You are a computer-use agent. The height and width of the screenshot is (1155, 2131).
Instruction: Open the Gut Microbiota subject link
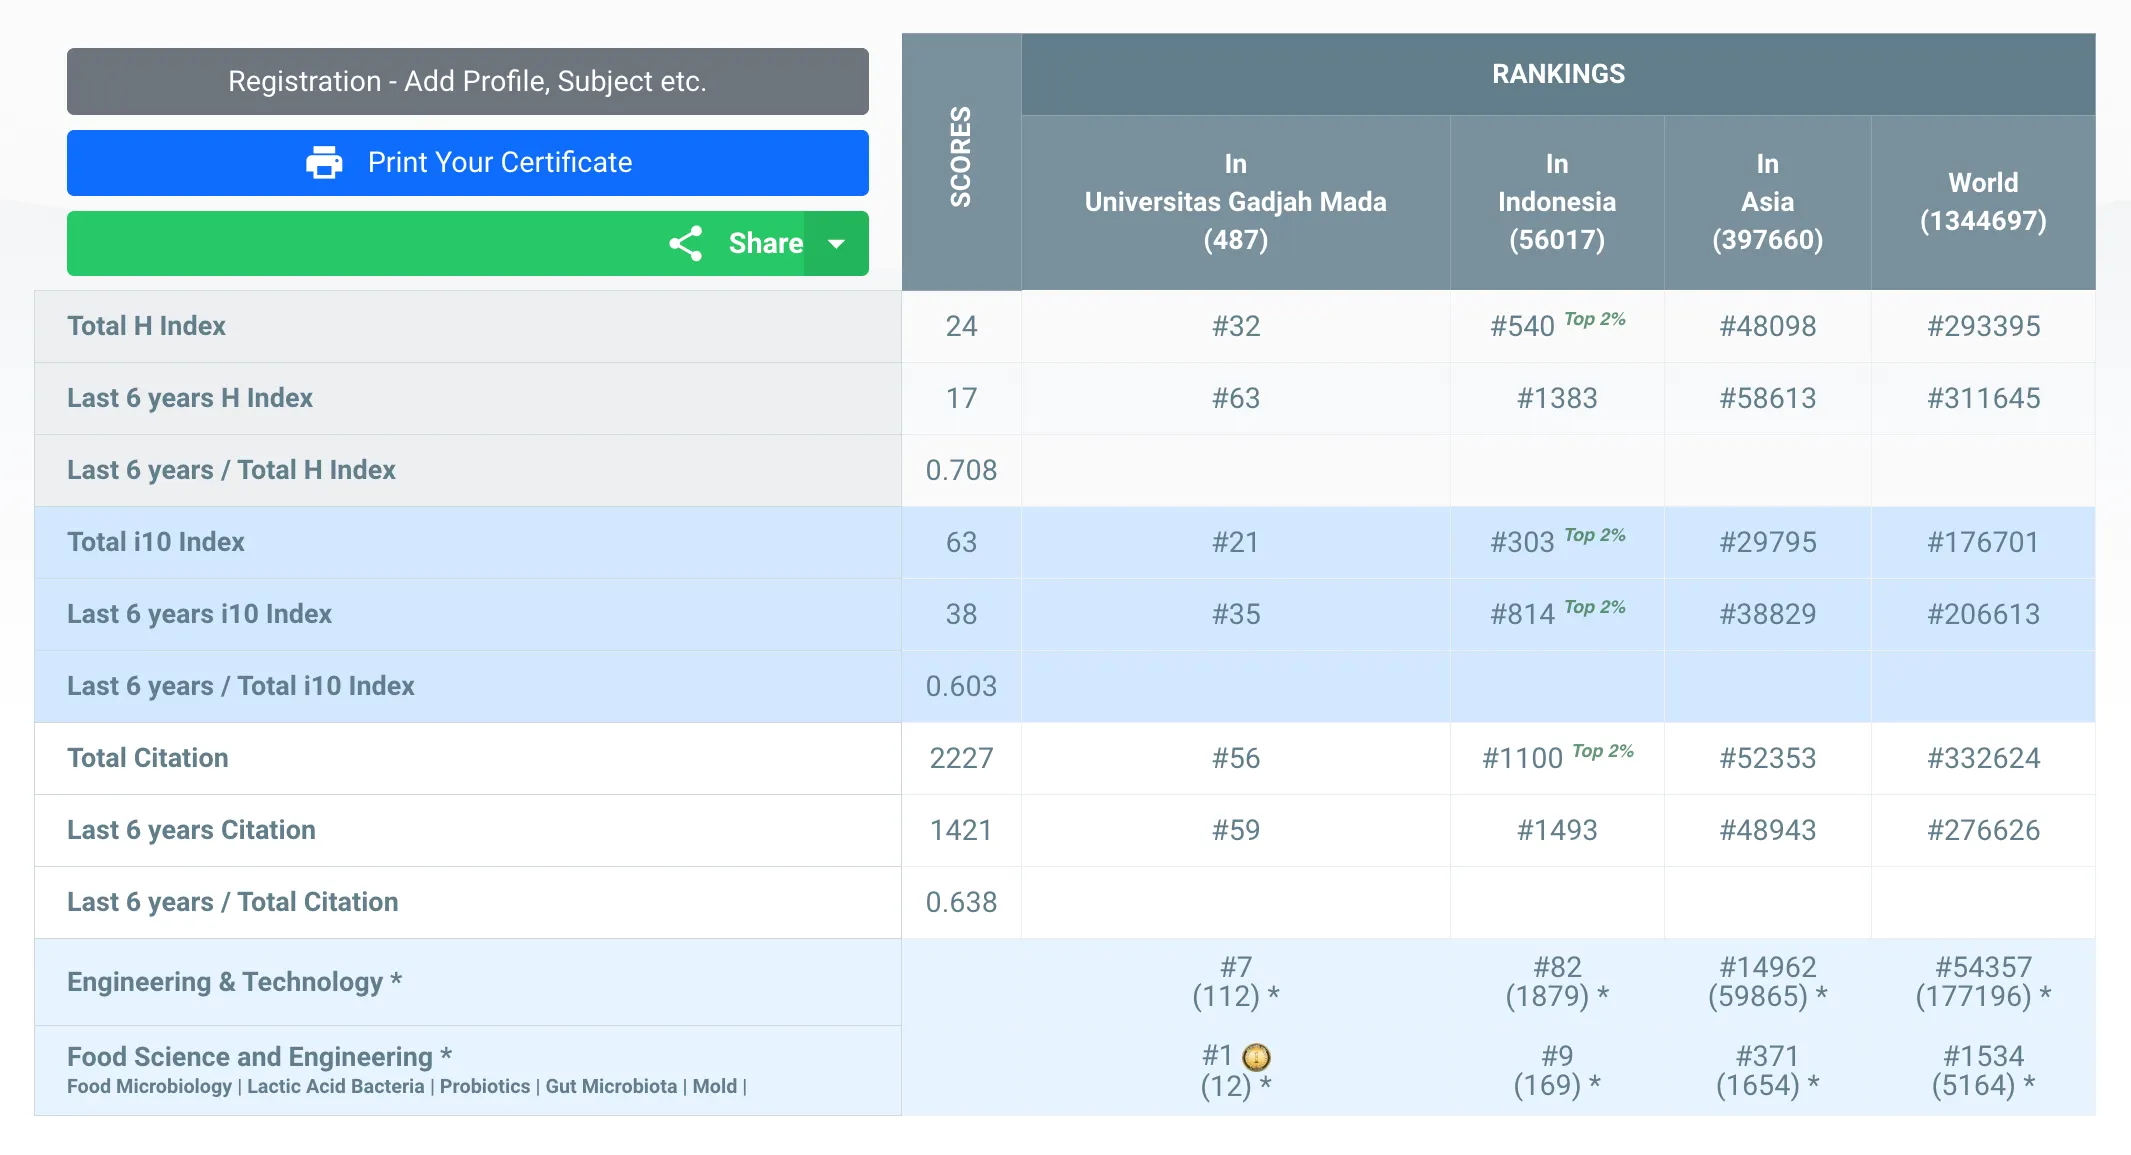(x=611, y=1086)
